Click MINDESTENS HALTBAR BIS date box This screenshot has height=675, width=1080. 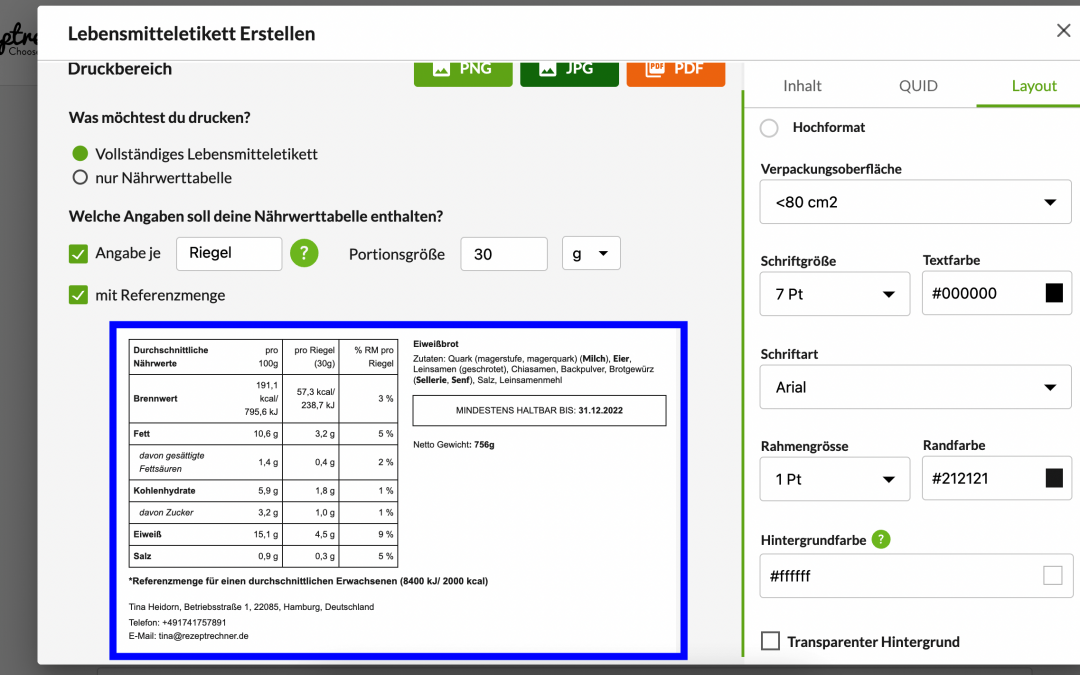pos(539,411)
